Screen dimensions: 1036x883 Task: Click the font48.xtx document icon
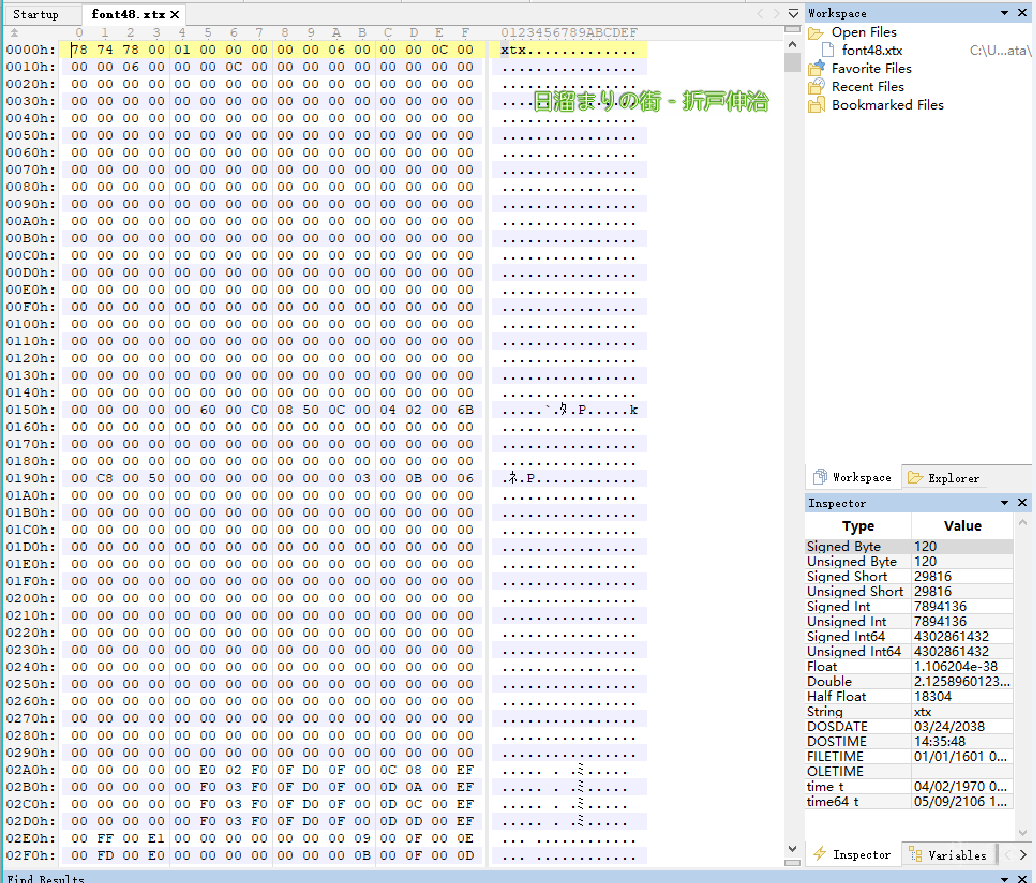point(828,50)
